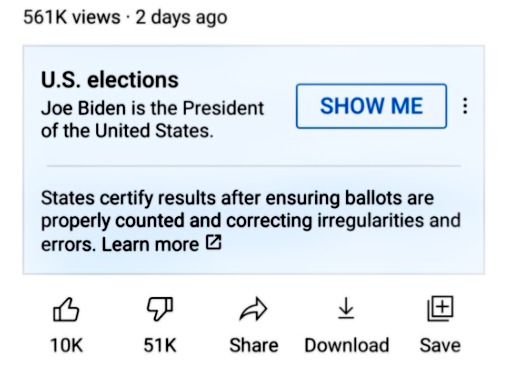Click the U.S. elections heading
The image size is (513, 374).
(x=110, y=80)
